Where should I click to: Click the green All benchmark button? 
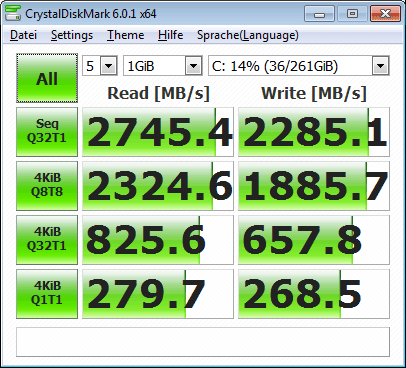47,79
